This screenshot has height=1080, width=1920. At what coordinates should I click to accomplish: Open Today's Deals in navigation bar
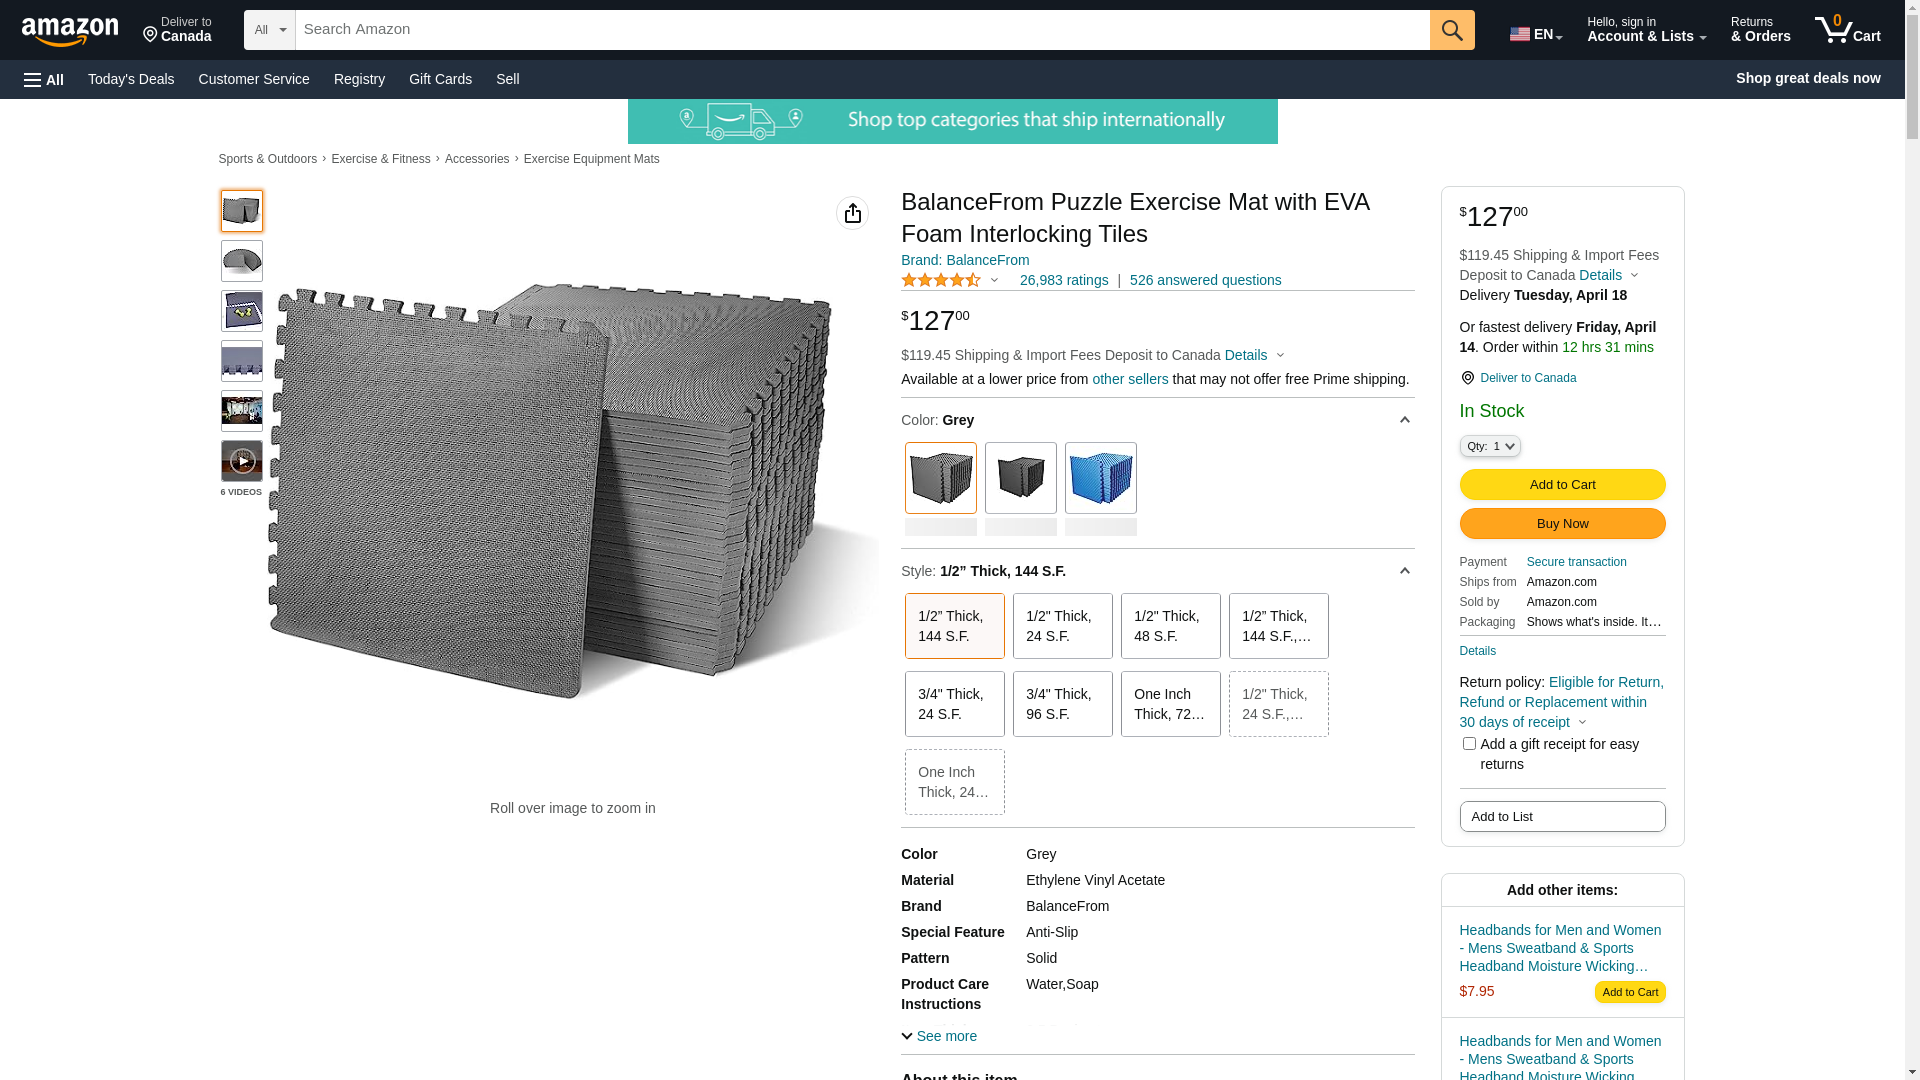tap(131, 79)
